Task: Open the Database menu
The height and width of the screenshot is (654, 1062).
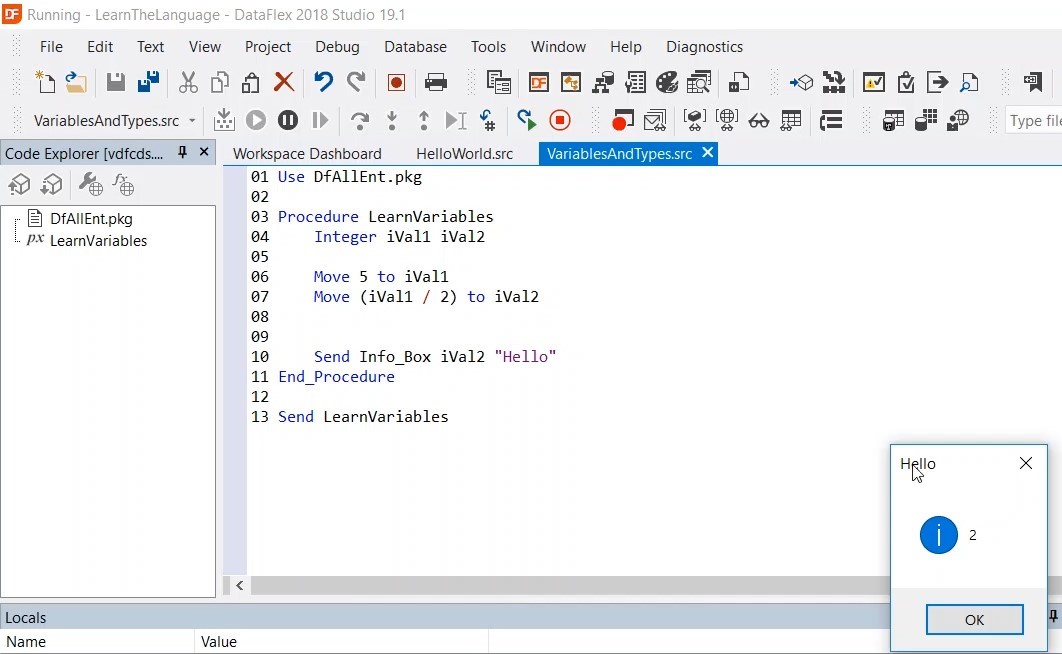Action: tap(415, 47)
